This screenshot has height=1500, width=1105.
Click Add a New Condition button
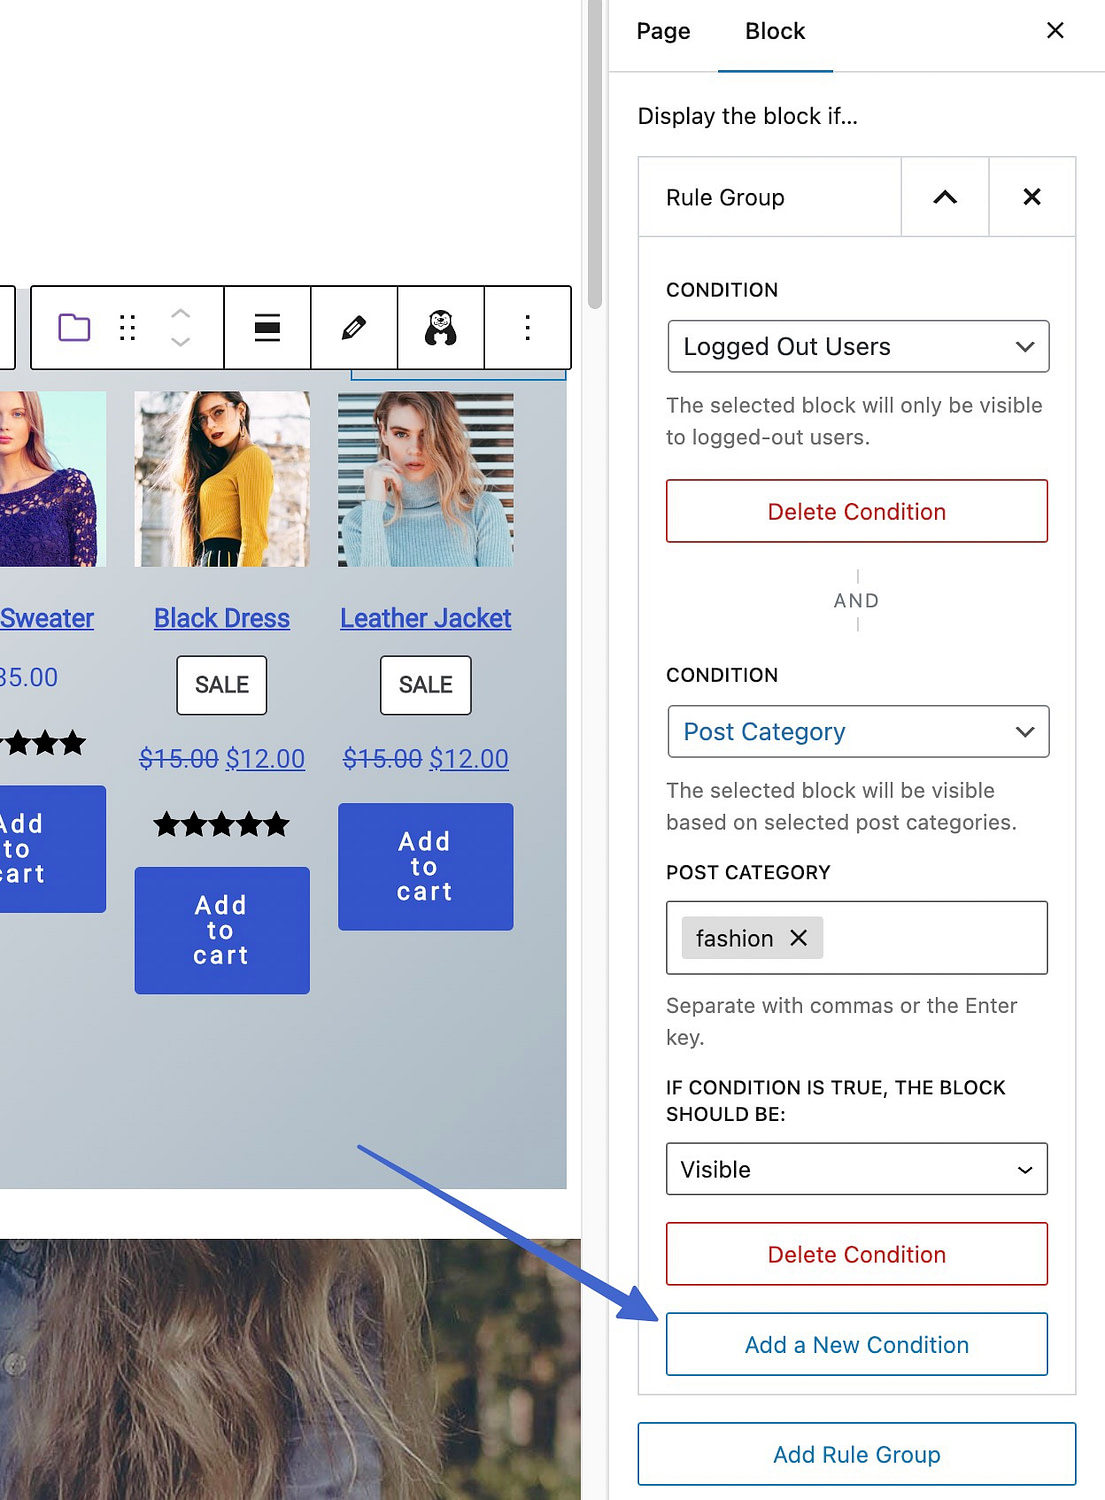click(x=857, y=1344)
